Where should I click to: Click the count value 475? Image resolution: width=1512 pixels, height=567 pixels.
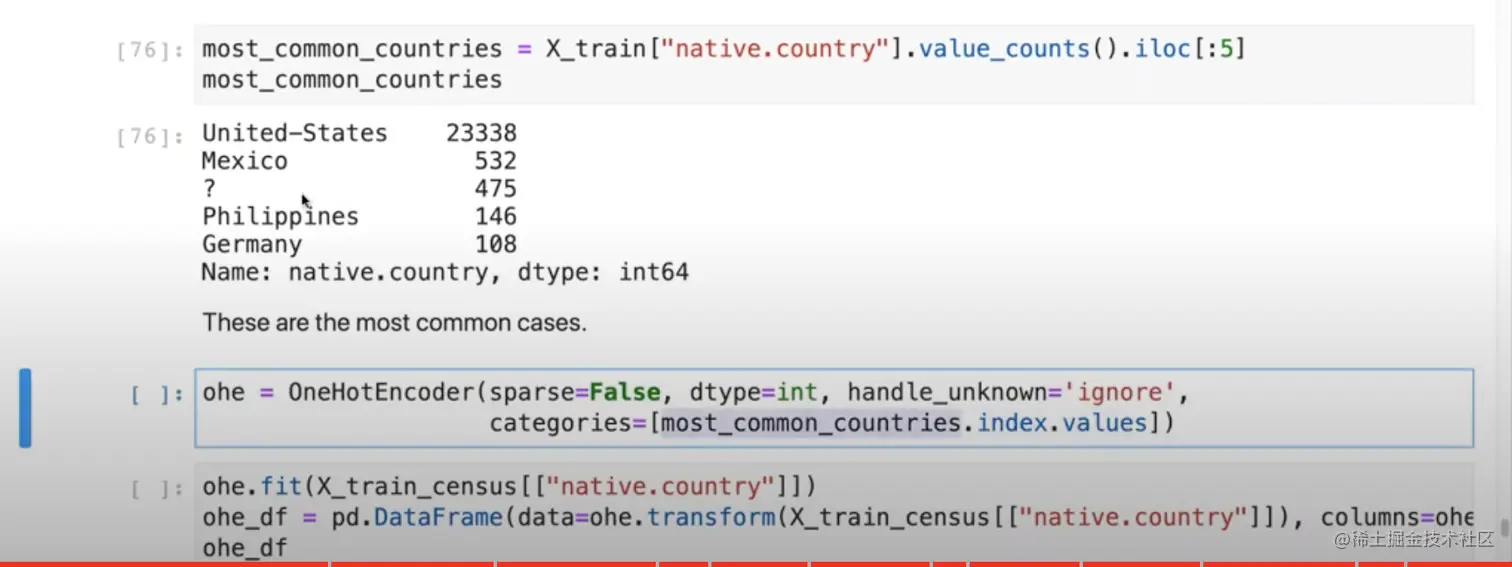(x=496, y=189)
